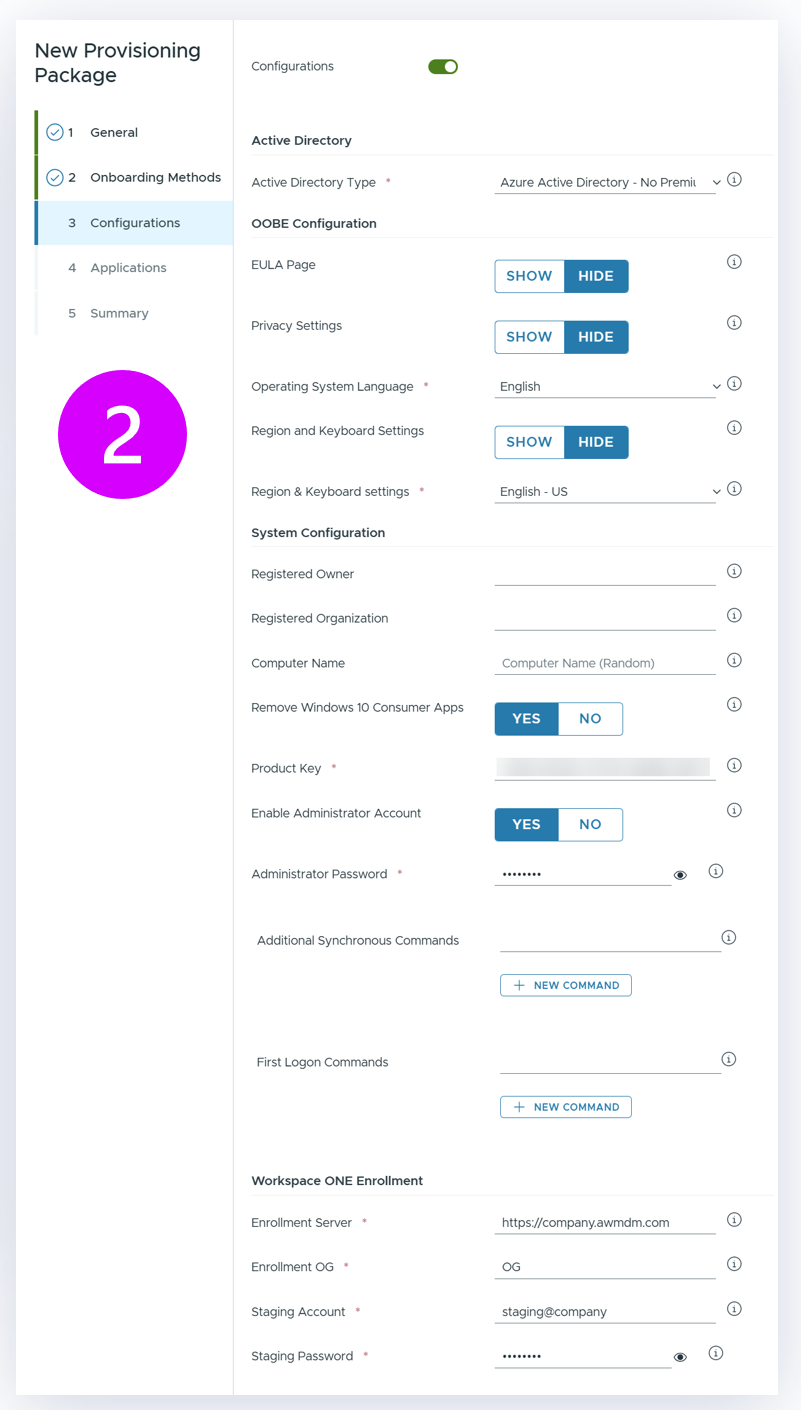Open the Region & Keyboard settings dropdown

click(x=716, y=491)
